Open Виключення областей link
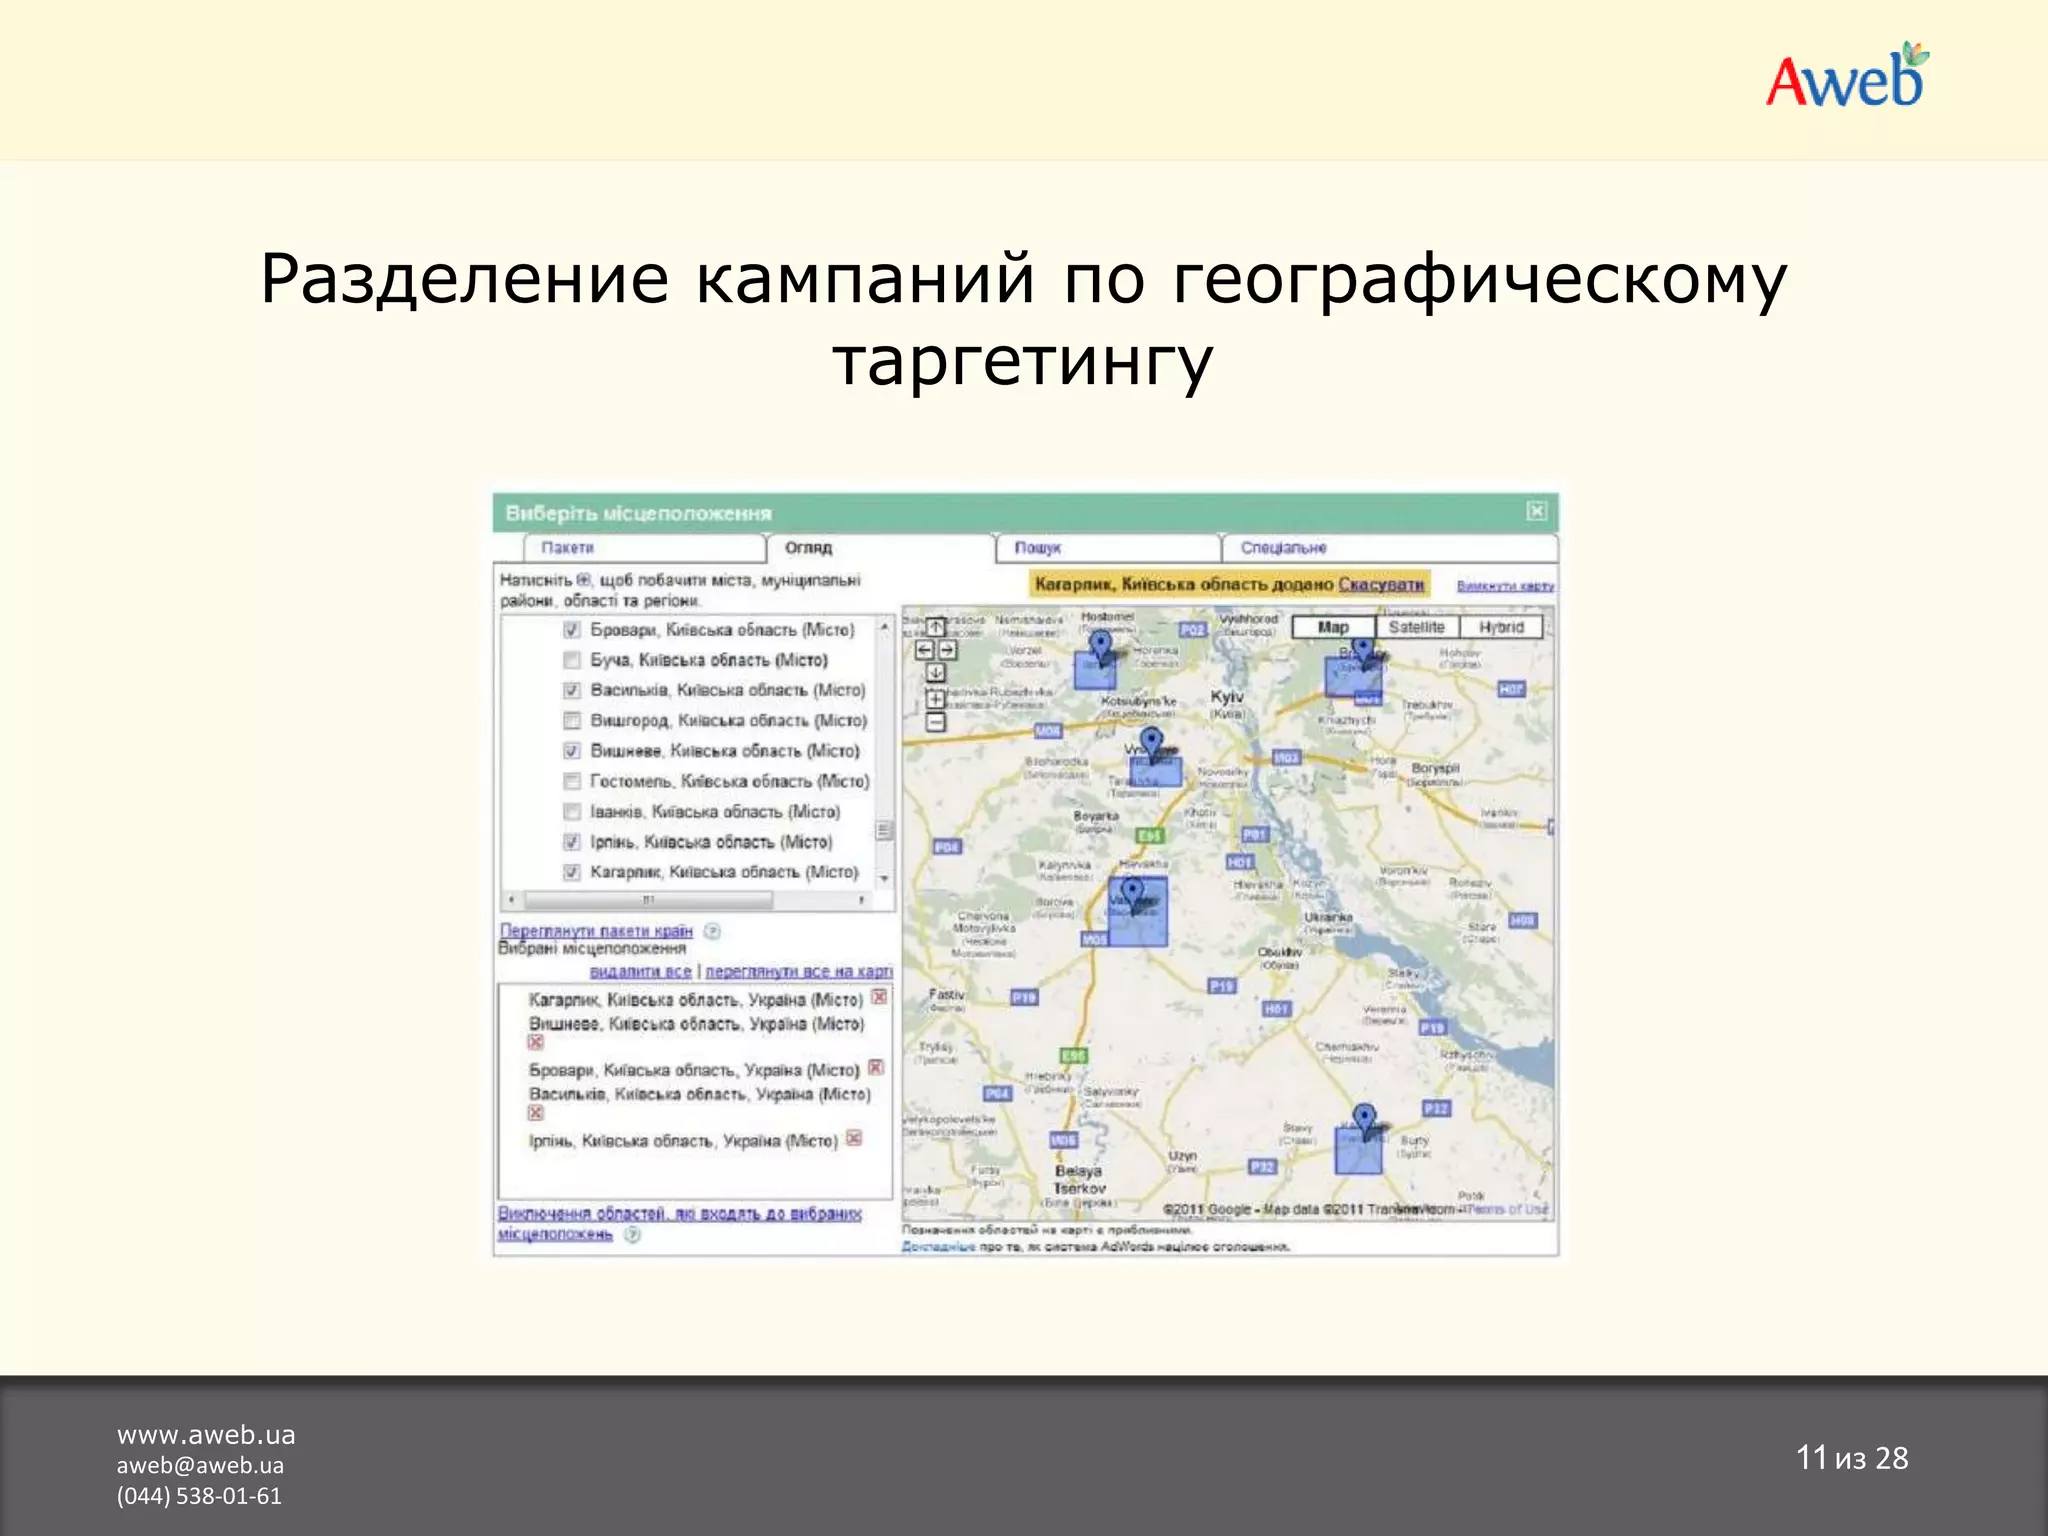The height and width of the screenshot is (1536, 2048). pyautogui.click(x=679, y=1223)
